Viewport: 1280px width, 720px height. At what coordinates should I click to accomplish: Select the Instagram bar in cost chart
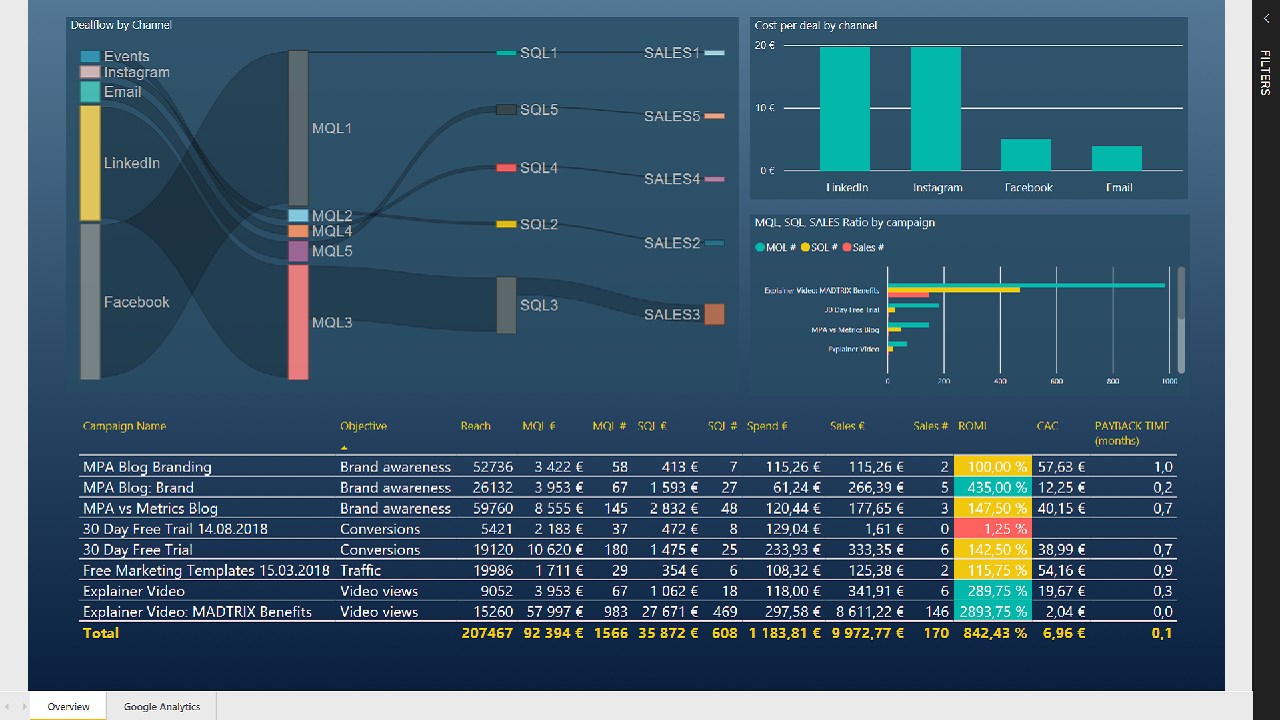pos(936,109)
